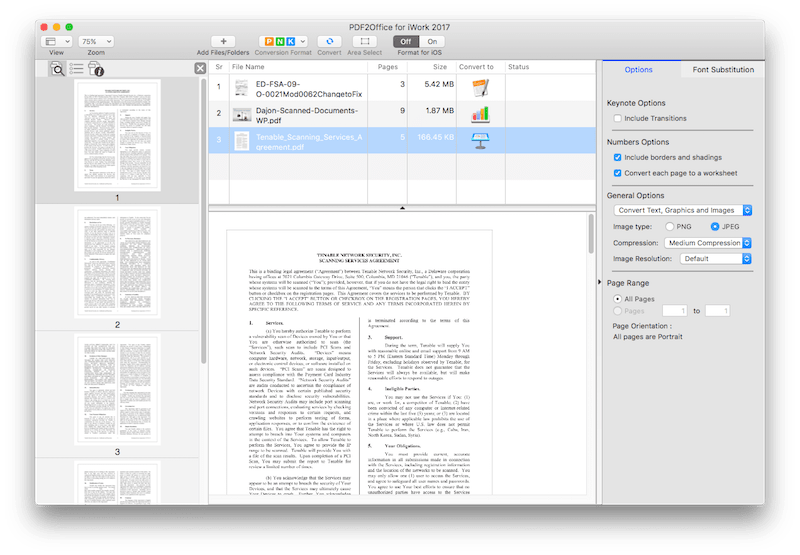Click the page range end field
Screen dimensions: 800x555
click(717, 311)
